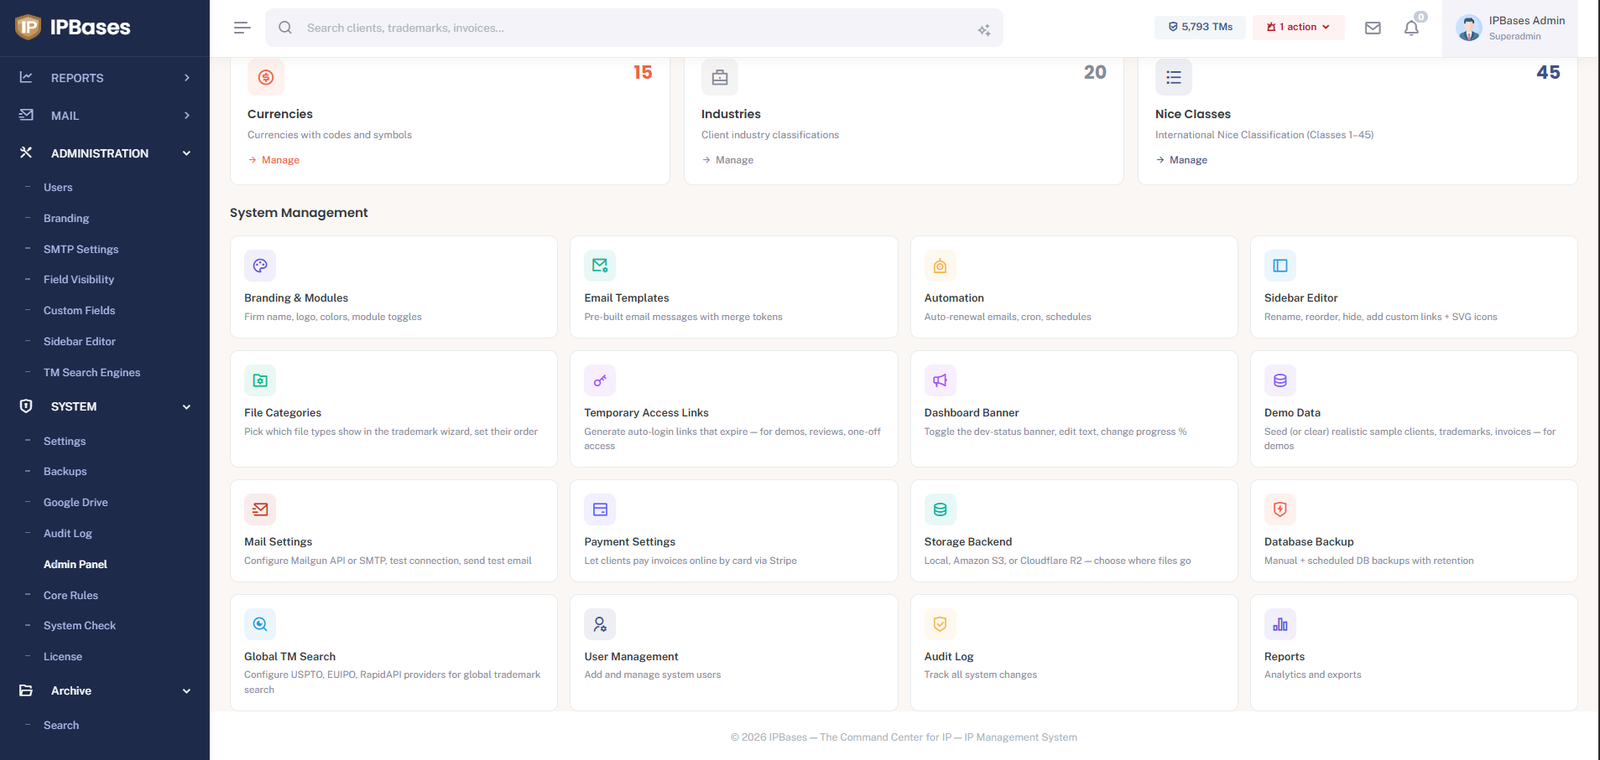The width and height of the screenshot is (1600, 760).
Task: Click the Automation clock icon
Action: pyautogui.click(x=940, y=266)
